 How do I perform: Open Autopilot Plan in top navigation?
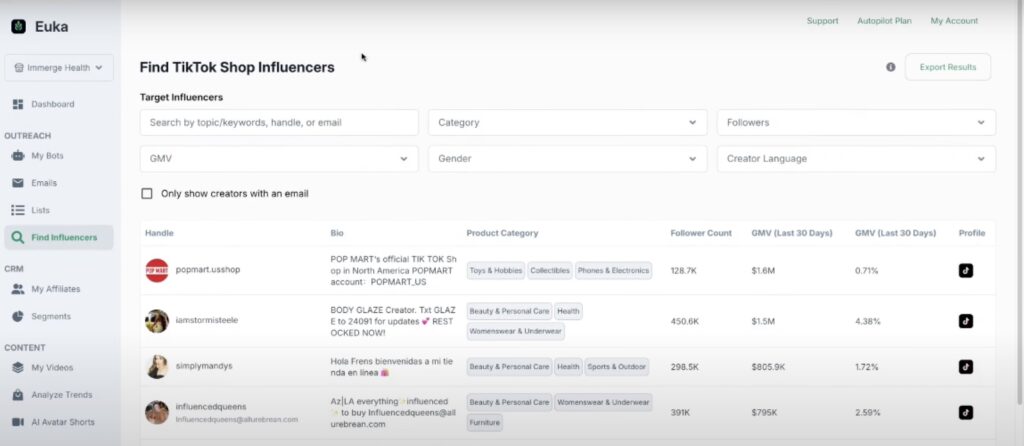[884, 21]
